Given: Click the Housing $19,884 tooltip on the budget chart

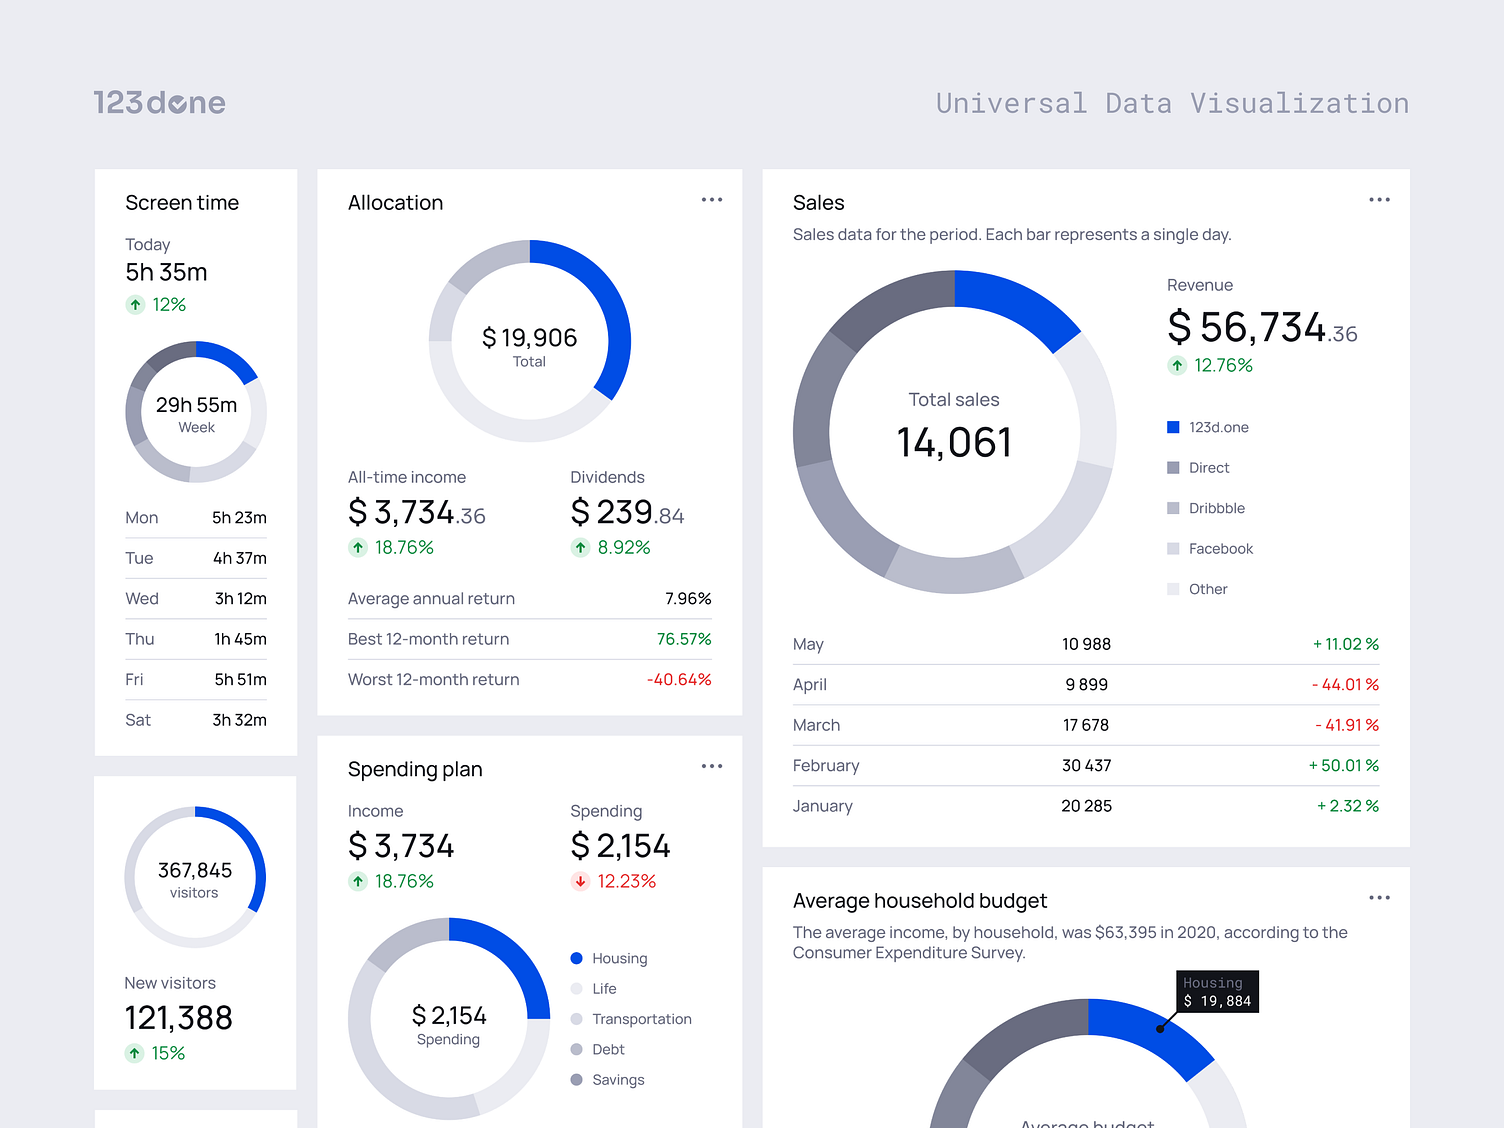Looking at the screenshot, I should (x=1217, y=991).
